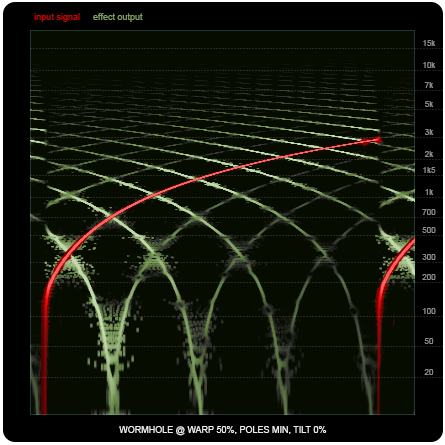Click the 50 frequency axis label
Viewport: 445px width, 445px height.
[429, 341]
